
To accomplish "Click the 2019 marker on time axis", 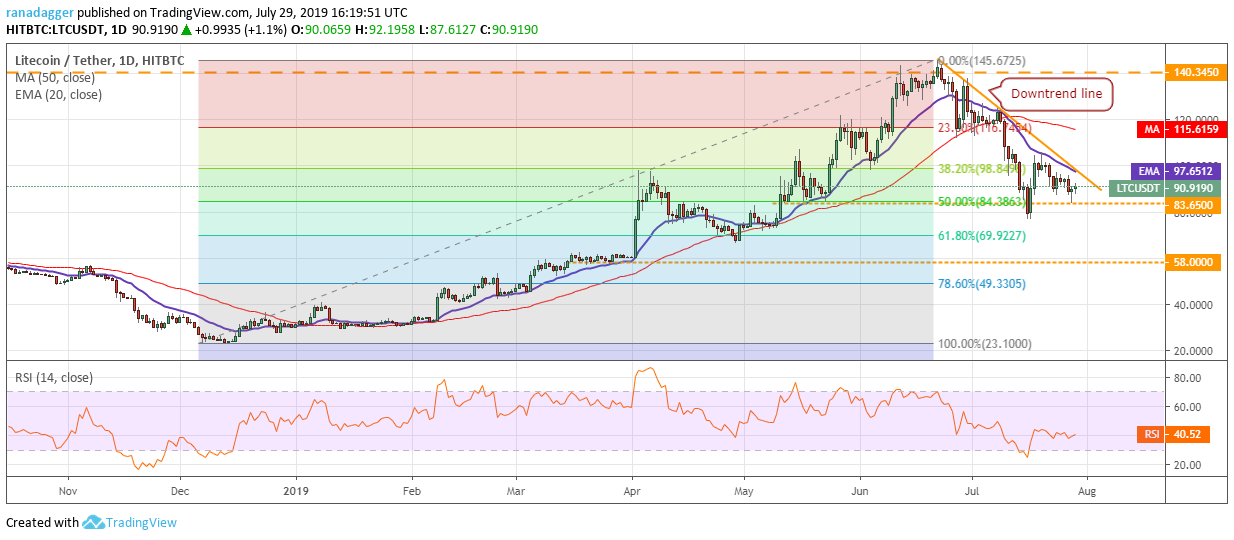I will pos(295,491).
